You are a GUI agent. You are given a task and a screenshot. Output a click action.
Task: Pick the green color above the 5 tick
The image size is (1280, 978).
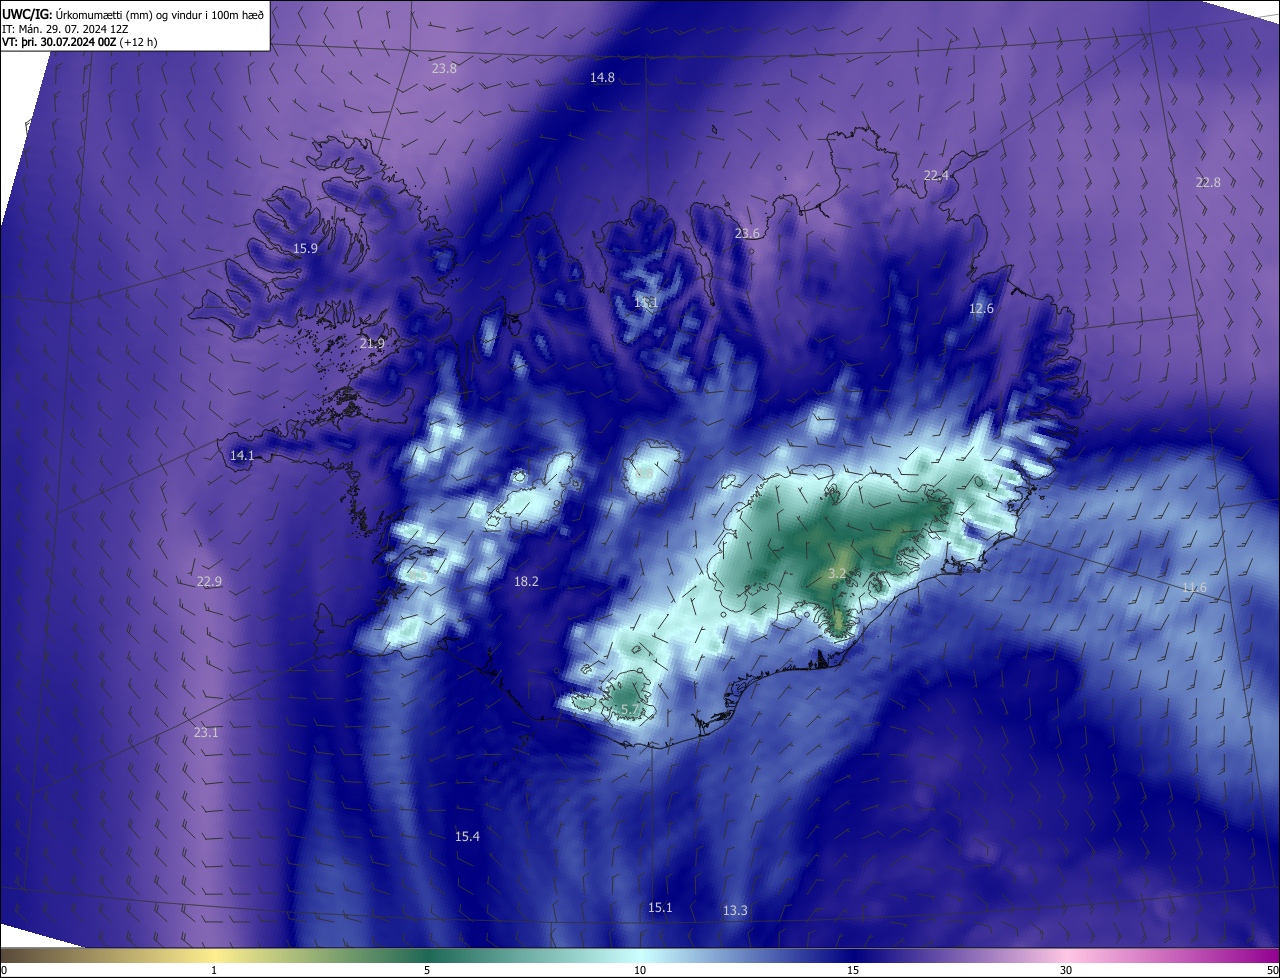(427, 956)
